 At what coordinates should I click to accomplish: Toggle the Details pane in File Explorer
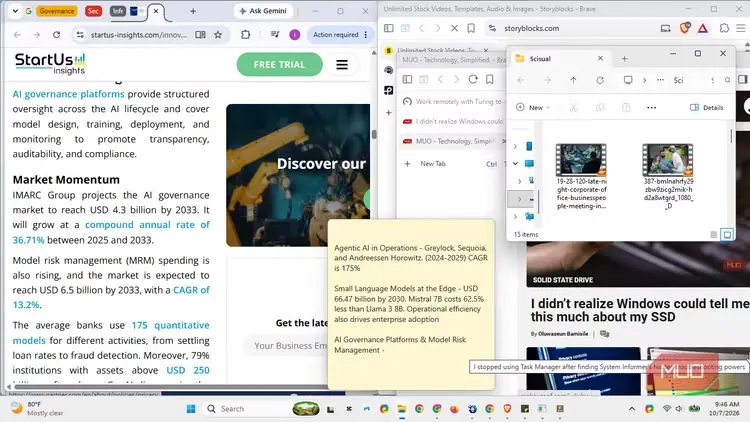706,108
